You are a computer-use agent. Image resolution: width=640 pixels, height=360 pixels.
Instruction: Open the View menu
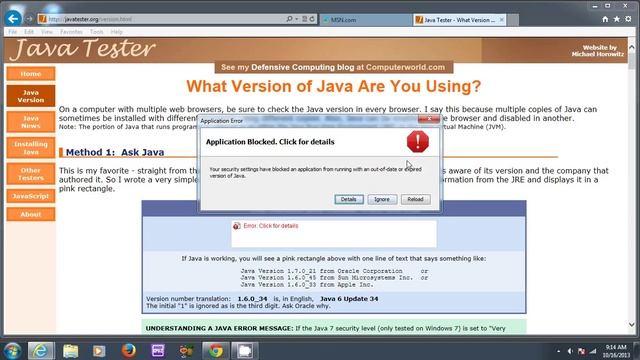47,32
